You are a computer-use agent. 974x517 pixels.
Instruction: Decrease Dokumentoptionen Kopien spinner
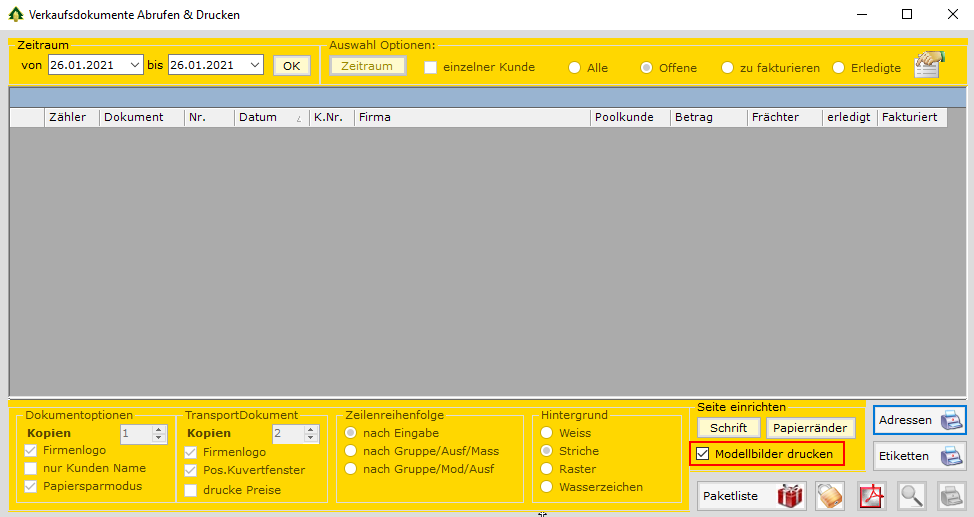click(x=159, y=437)
